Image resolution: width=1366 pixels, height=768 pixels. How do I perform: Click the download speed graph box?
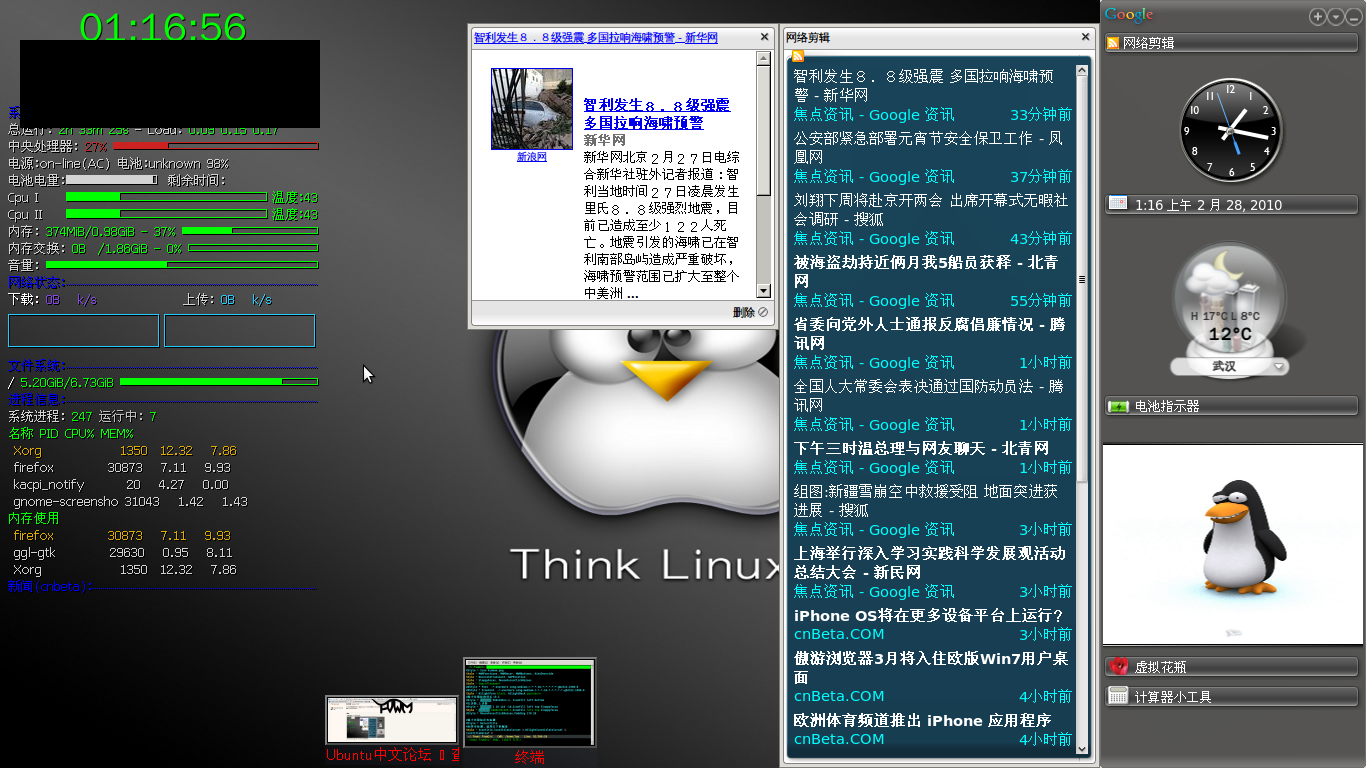tap(83, 330)
